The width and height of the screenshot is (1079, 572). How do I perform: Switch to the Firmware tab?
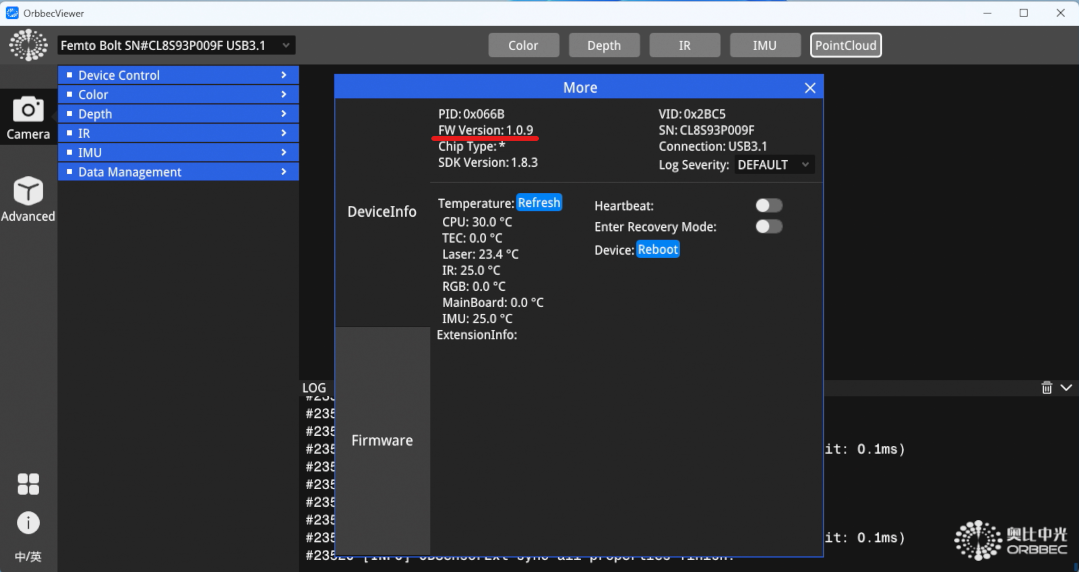[382, 440]
